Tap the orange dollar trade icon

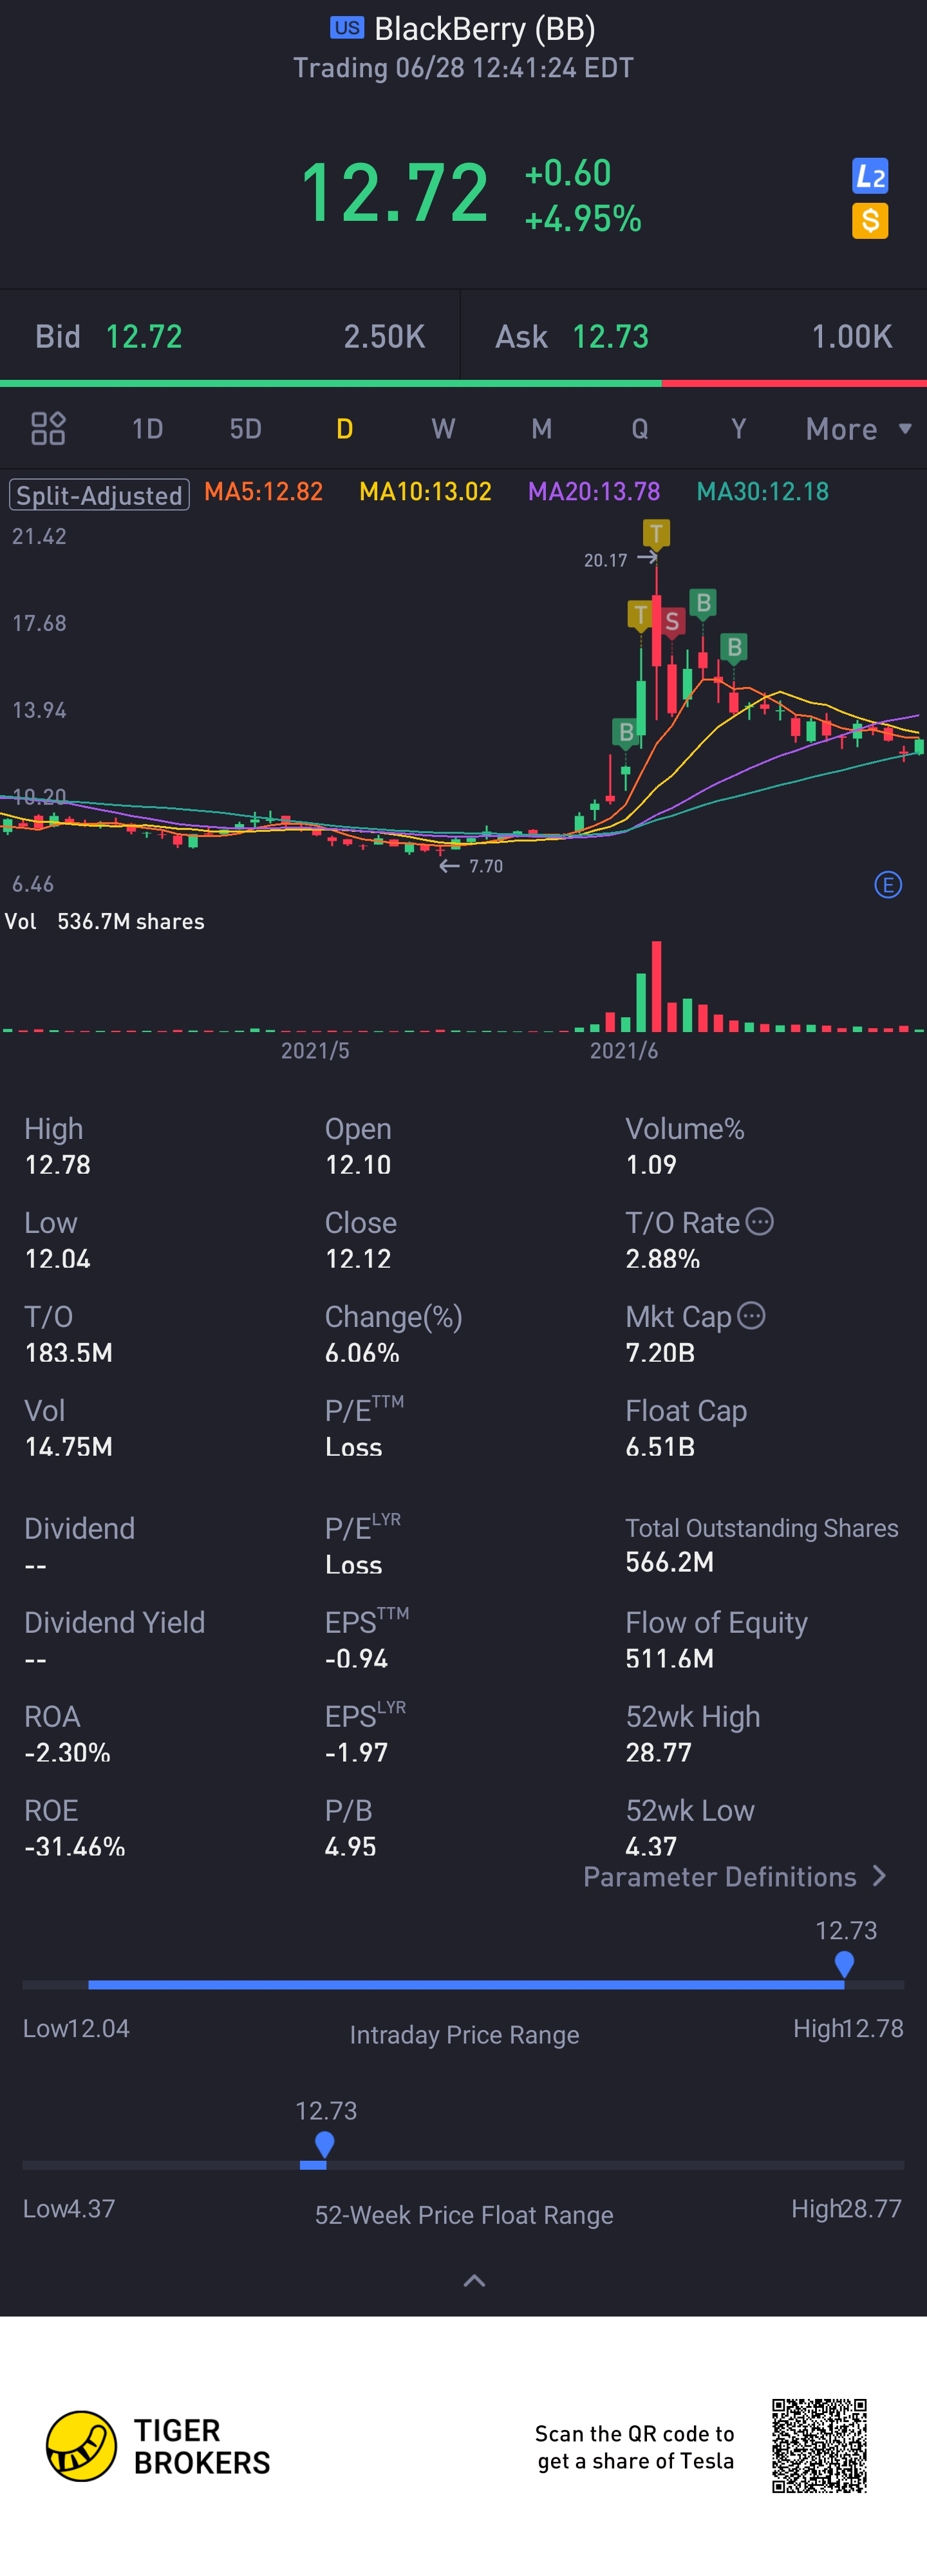pos(870,221)
